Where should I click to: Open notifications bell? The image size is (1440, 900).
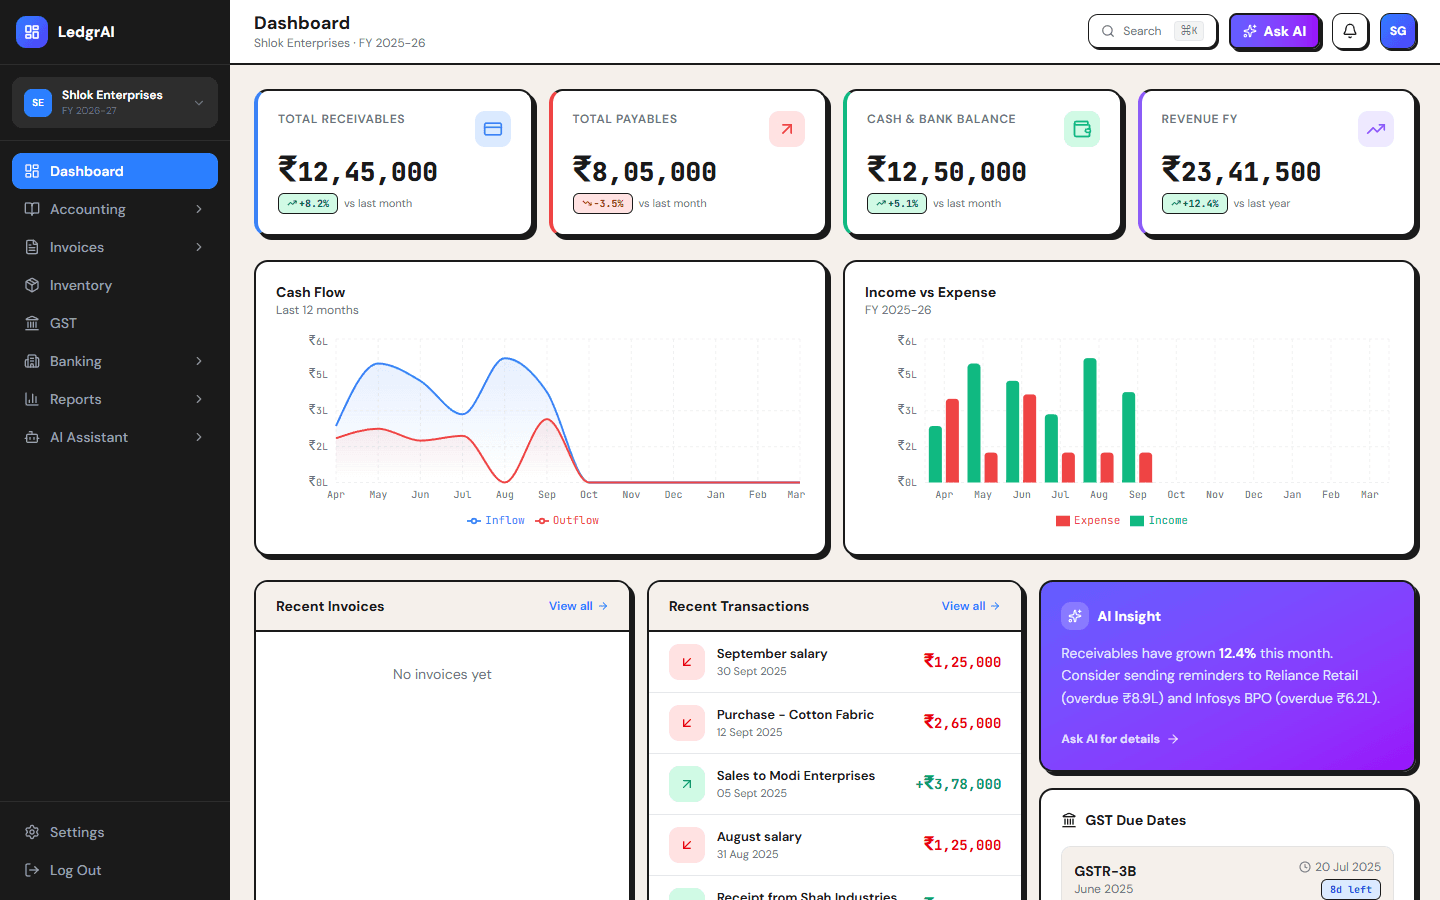point(1350,31)
